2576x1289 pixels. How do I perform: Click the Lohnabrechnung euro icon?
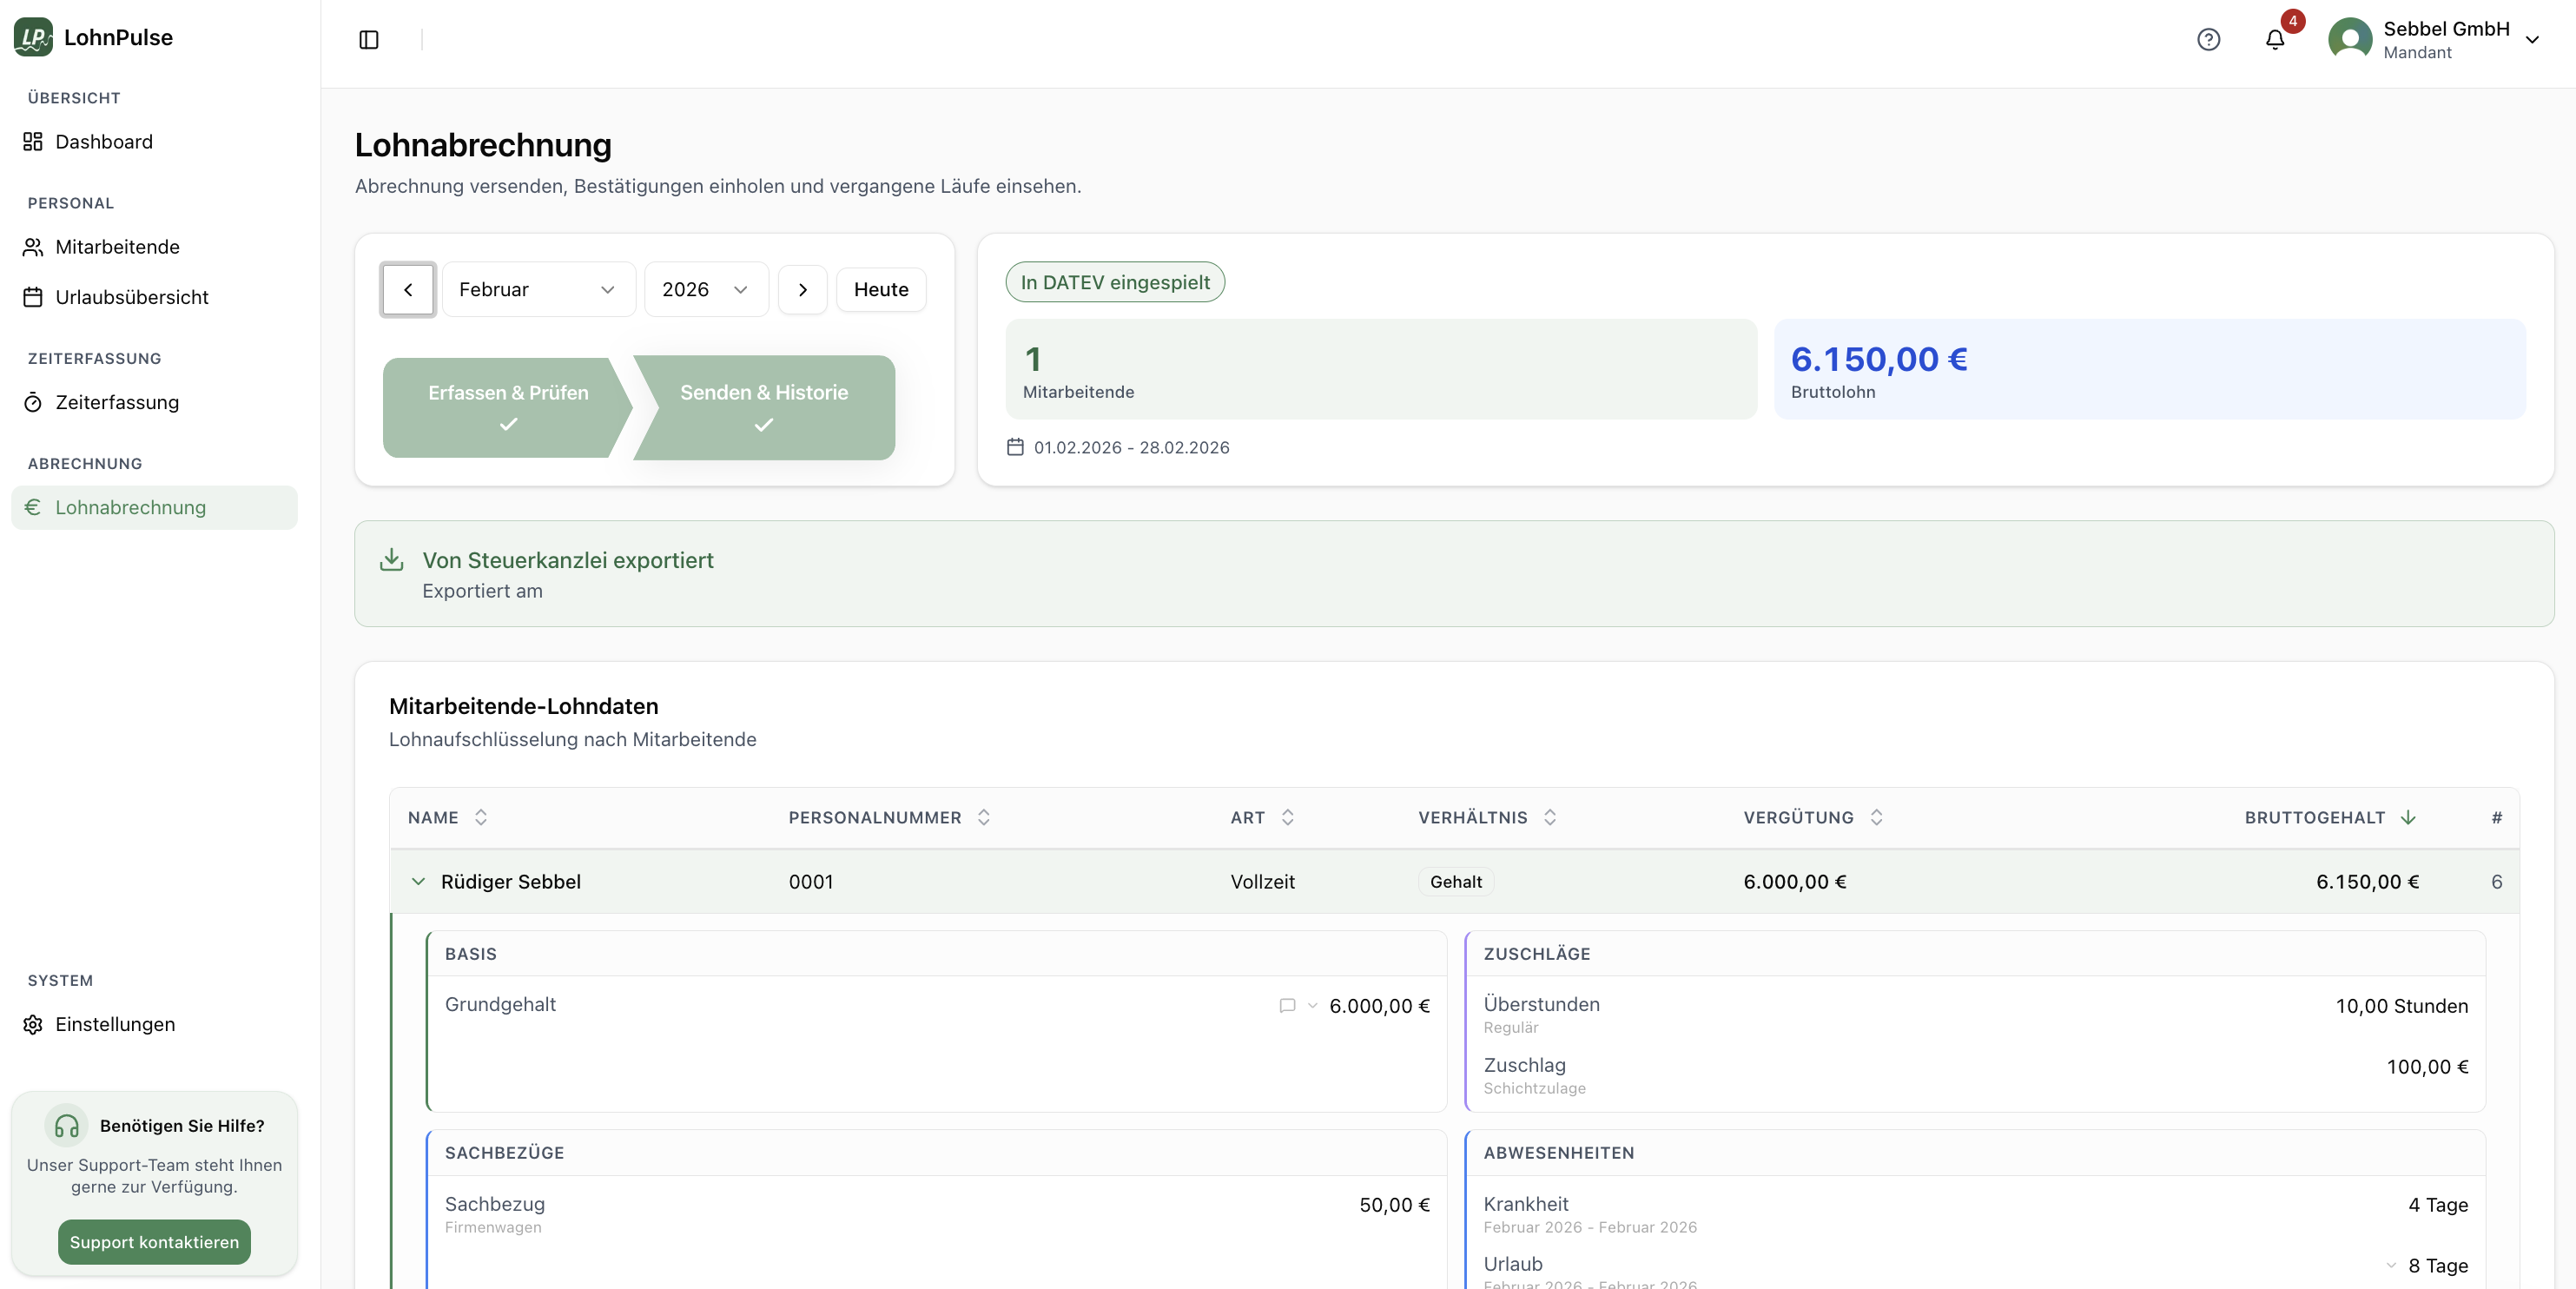(x=33, y=507)
